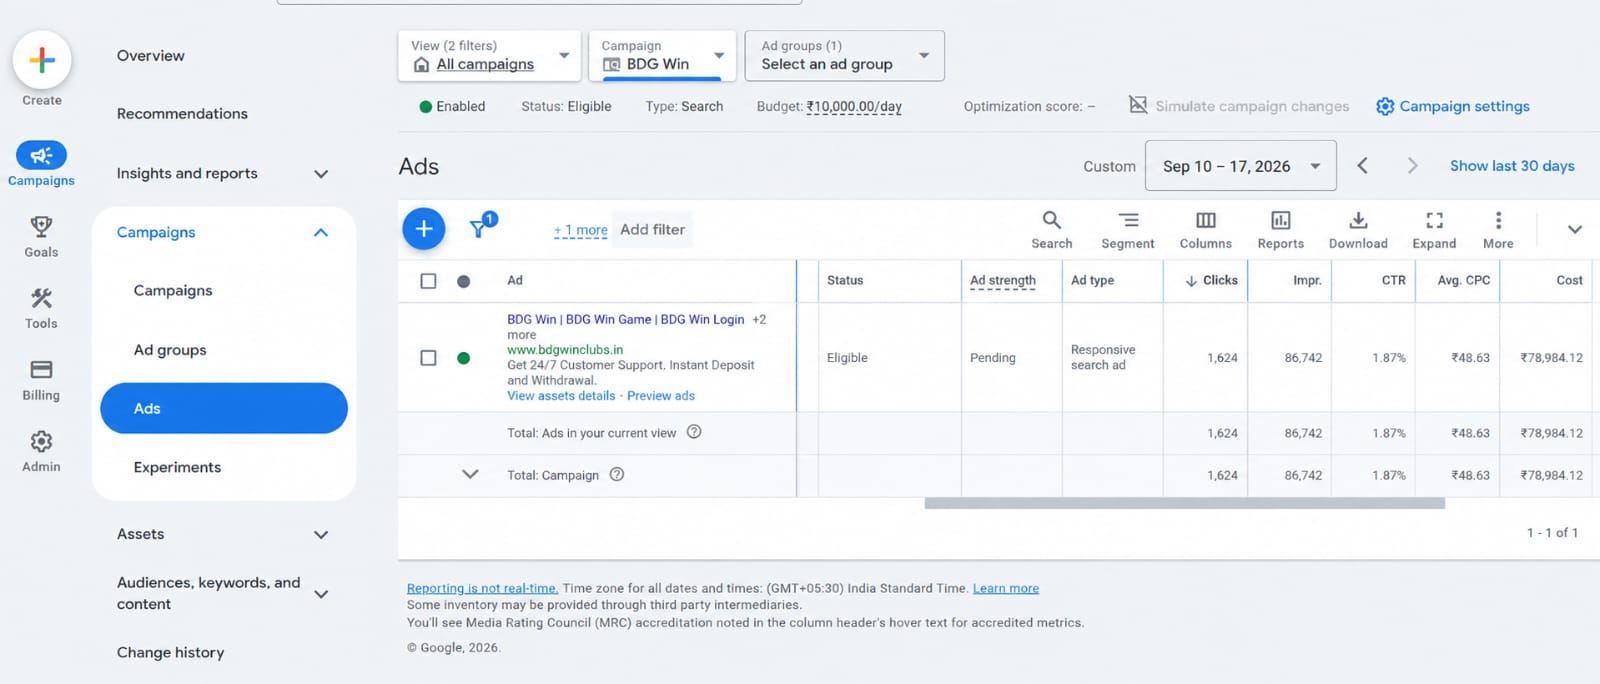The height and width of the screenshot is (684, 1600).
Task: Click the +1 more filter link
Action: pos(581,230)
